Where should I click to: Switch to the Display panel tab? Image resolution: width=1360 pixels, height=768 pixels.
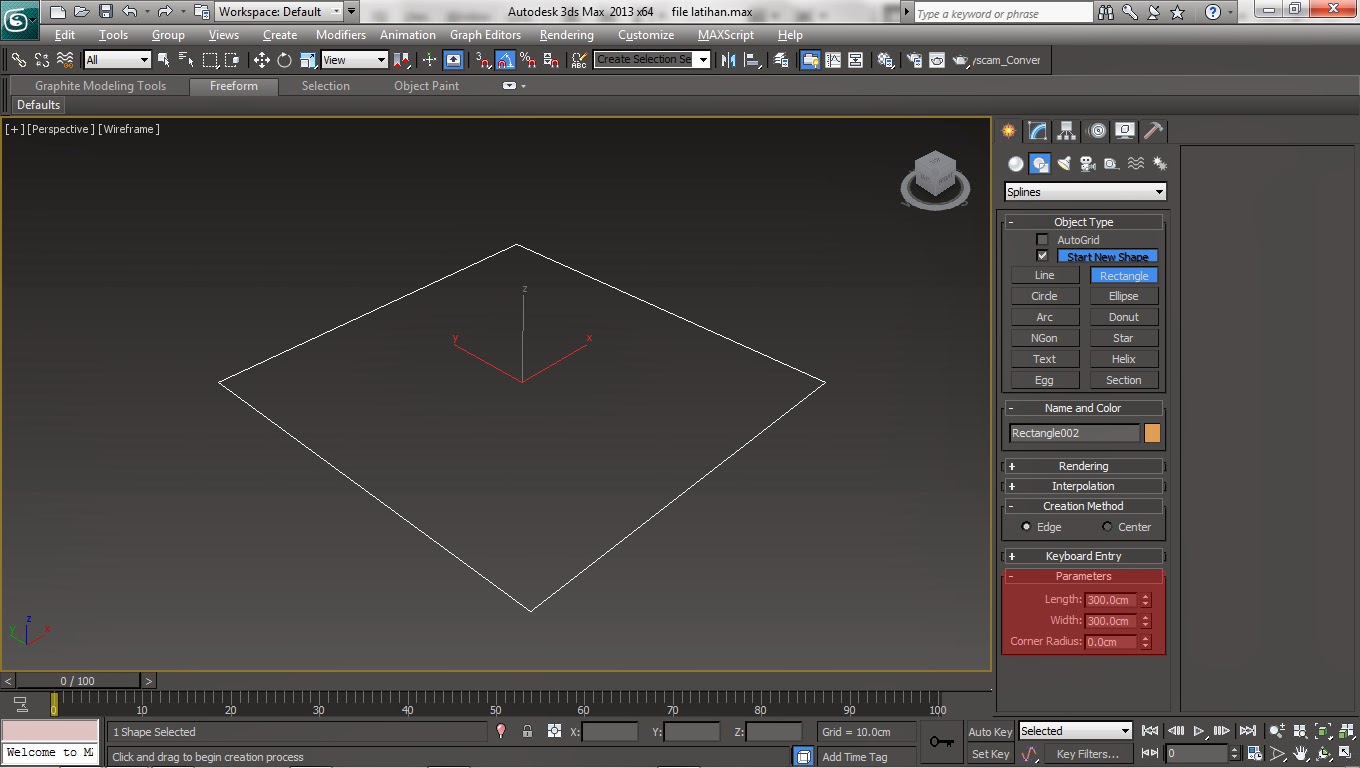click(x=1125, y=131)
